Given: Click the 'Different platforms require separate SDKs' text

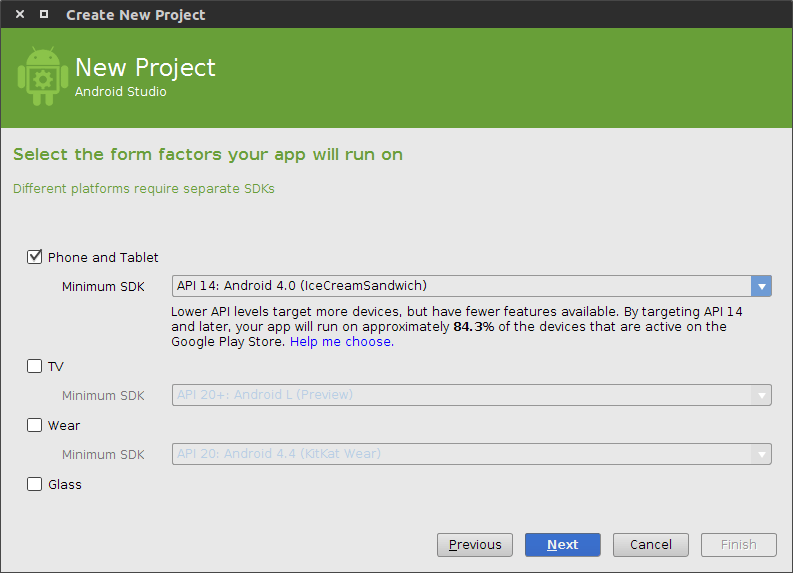Looking at the screenshot, I should [144, 189].
